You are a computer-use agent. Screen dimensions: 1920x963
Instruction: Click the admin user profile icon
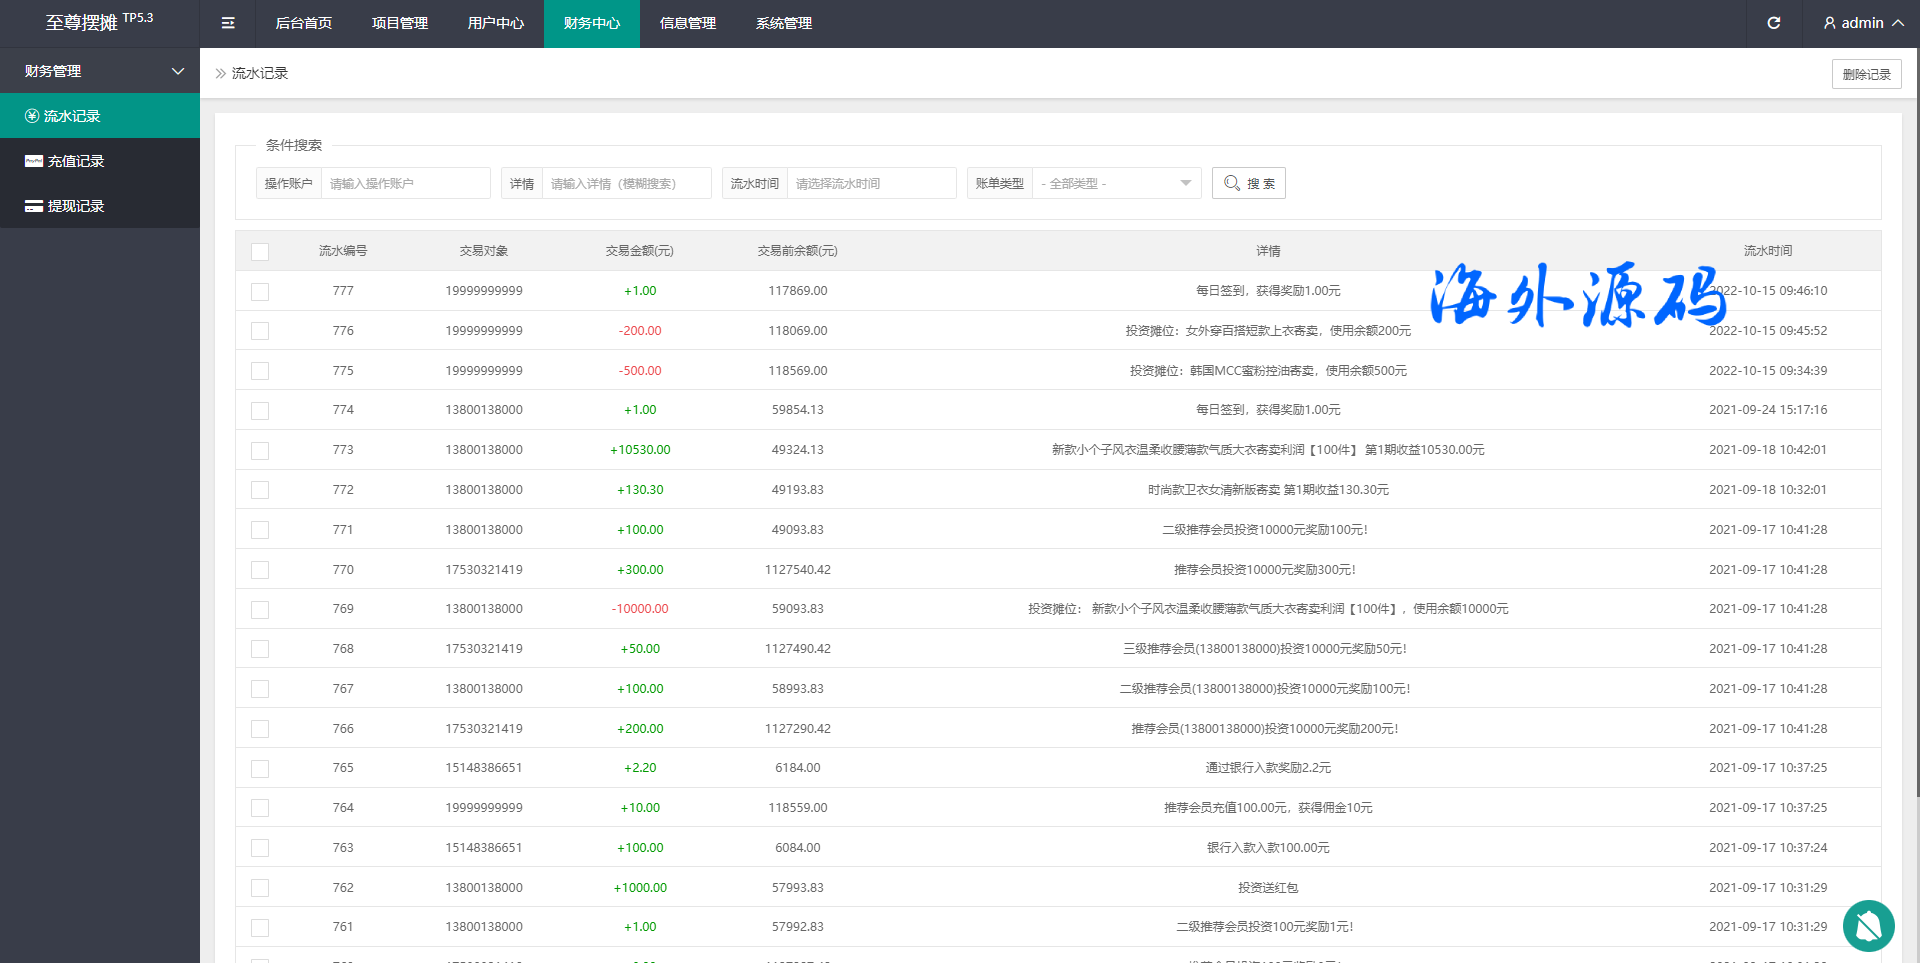(x=1829, y=23)
